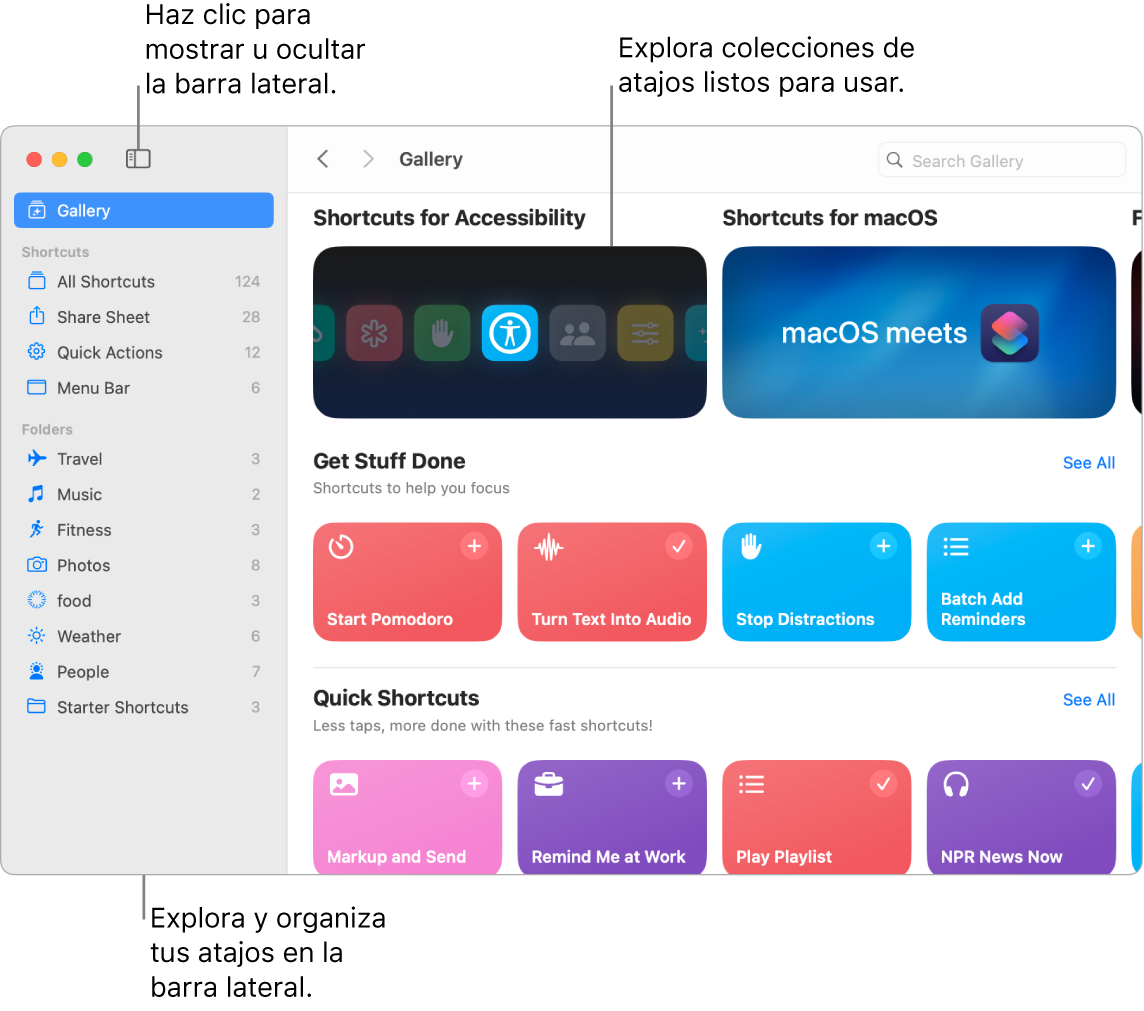The image size is (1144, 1011).
Task: Open the Starter Shortcuts folder
Action: [144, 708]
